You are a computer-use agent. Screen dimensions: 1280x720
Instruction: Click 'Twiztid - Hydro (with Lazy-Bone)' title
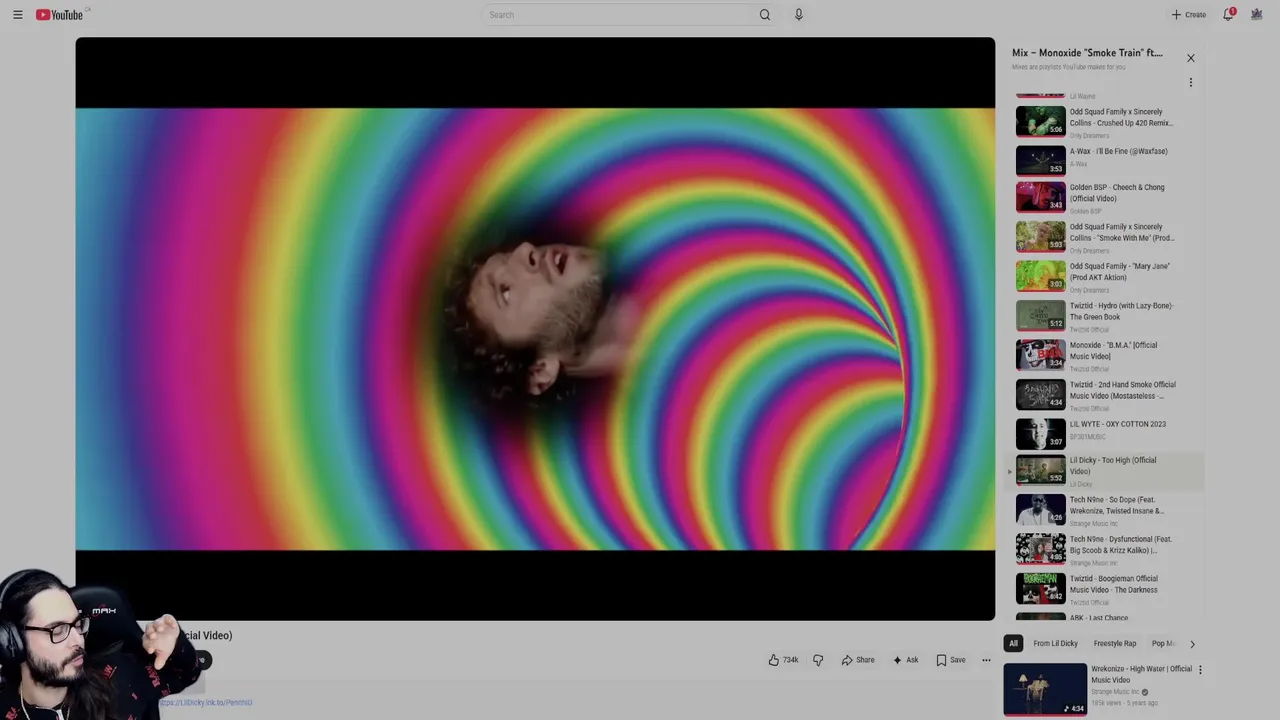point(1122,311)
